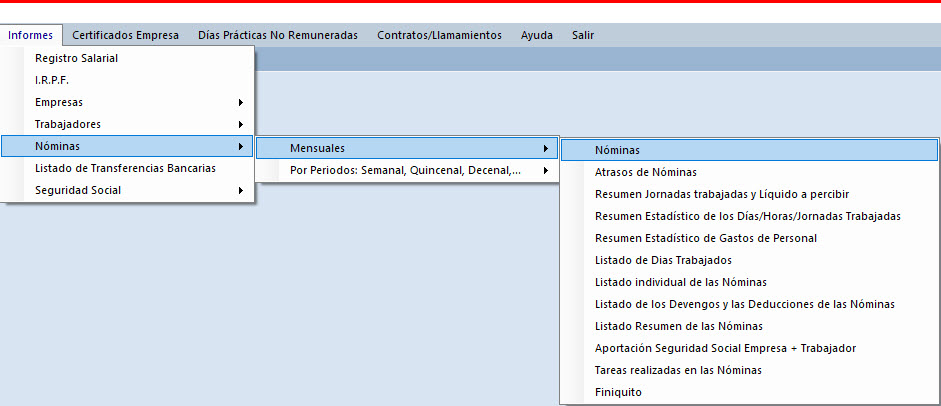The height and width of the screenshot is (406, 941).
Task: Expand the Seguridad Social submenu
Action: (x=78, y=190)
